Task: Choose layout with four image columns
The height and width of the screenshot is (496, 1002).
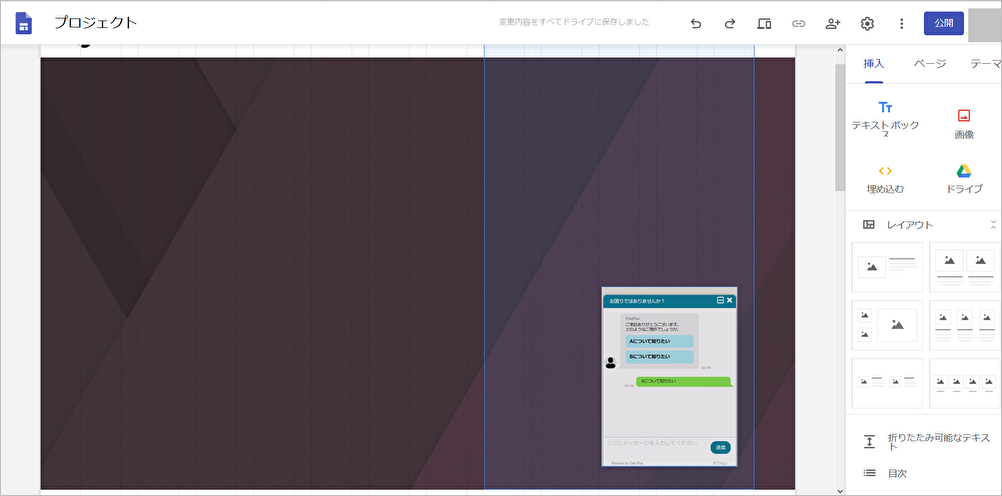Action: (x=965, y=383)
